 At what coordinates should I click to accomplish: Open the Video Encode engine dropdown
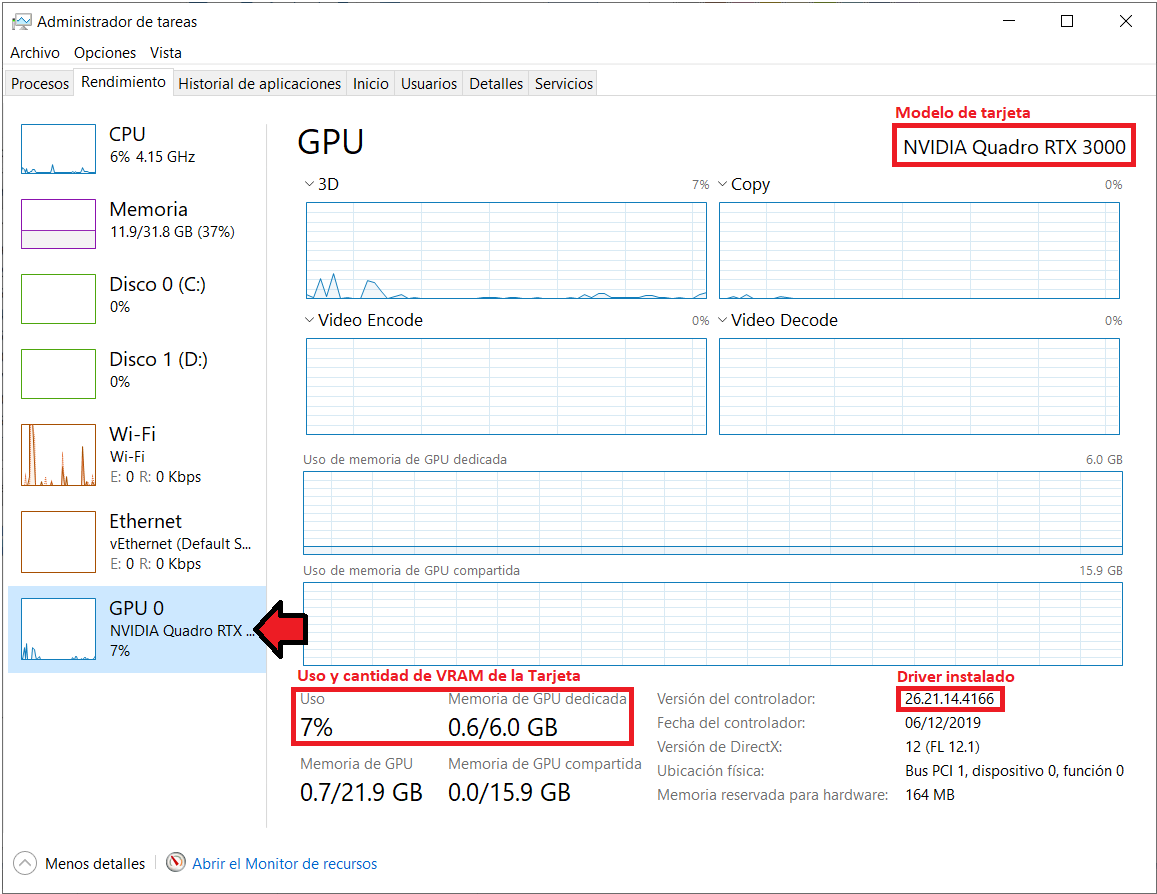click(309, 319)
